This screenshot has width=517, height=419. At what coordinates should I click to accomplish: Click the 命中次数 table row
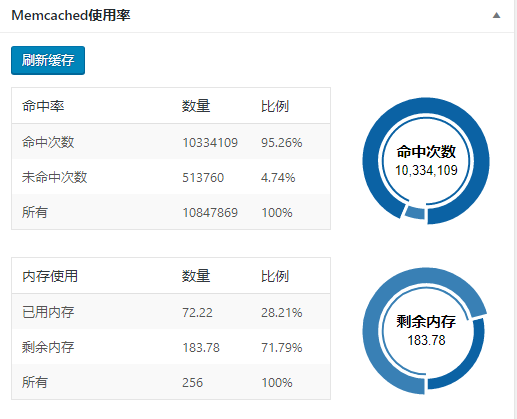click(x=171, y=142)
